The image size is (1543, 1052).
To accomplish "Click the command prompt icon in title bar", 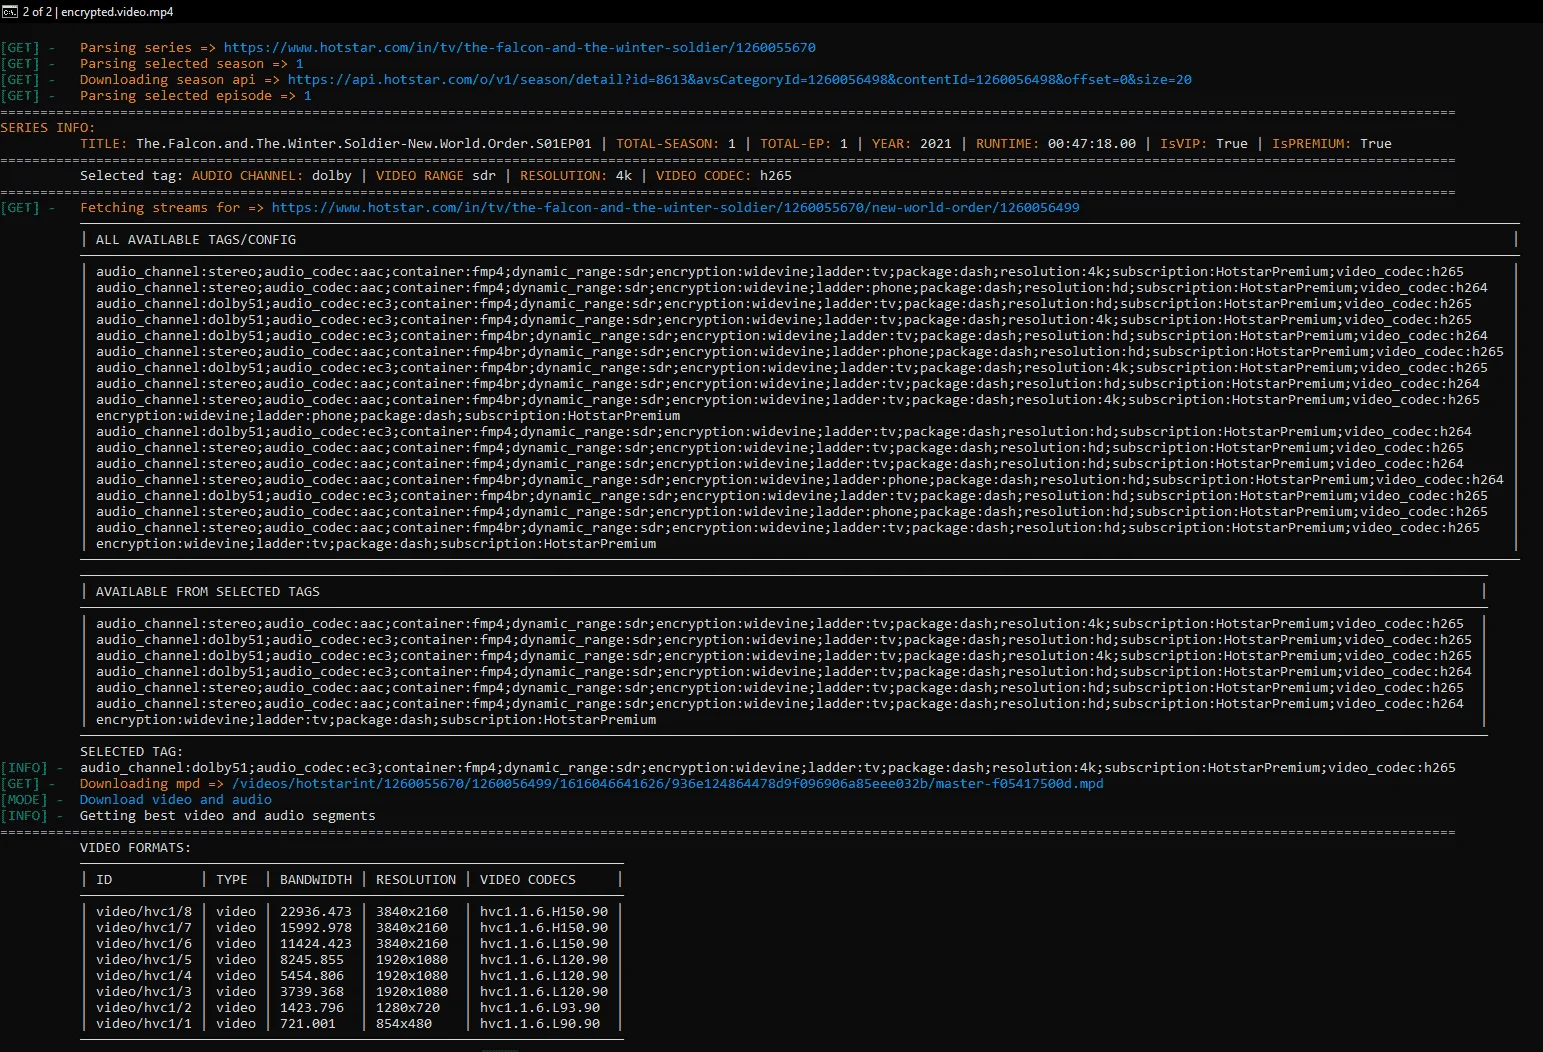I will point(10,12).
